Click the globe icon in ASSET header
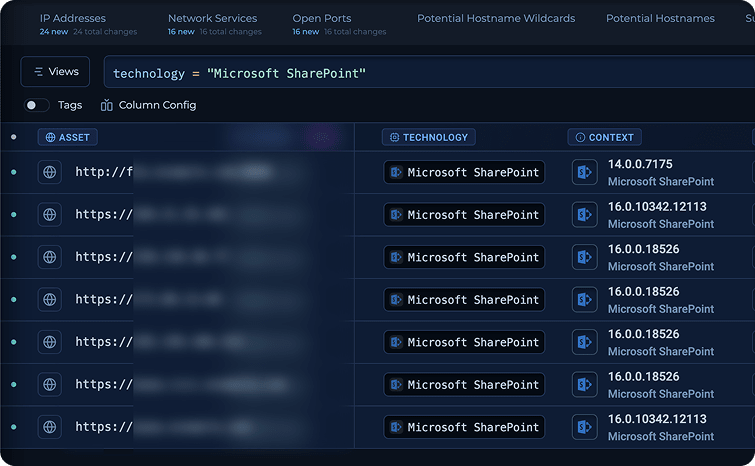The height and width of the screenshot is (466, 755). (x=51, y=138)
